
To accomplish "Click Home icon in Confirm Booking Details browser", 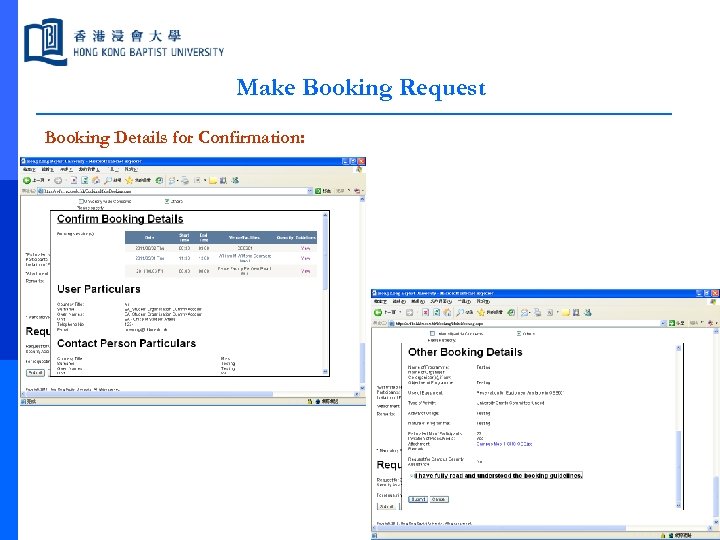I will (96, 180).
